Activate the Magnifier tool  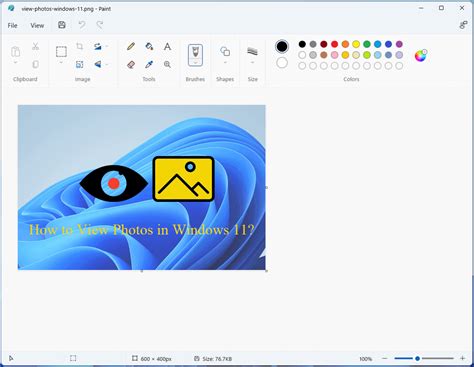tap(167, 64)
